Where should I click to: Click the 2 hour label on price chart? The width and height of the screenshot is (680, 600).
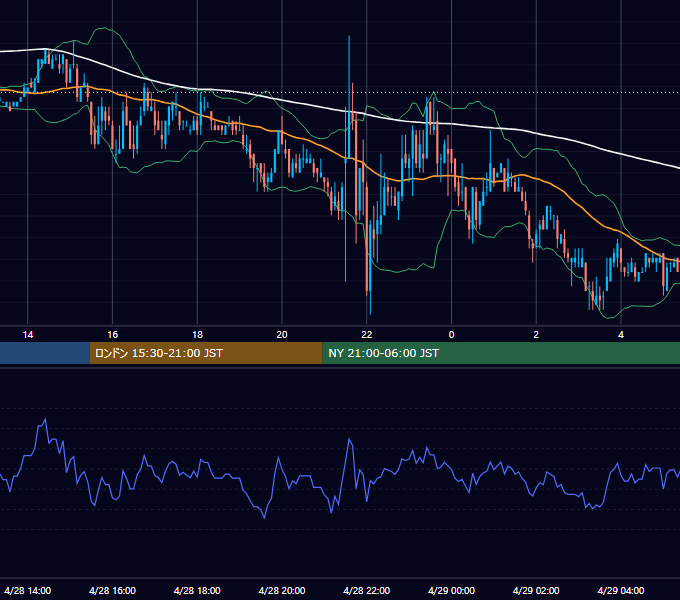tap(536, 335)
